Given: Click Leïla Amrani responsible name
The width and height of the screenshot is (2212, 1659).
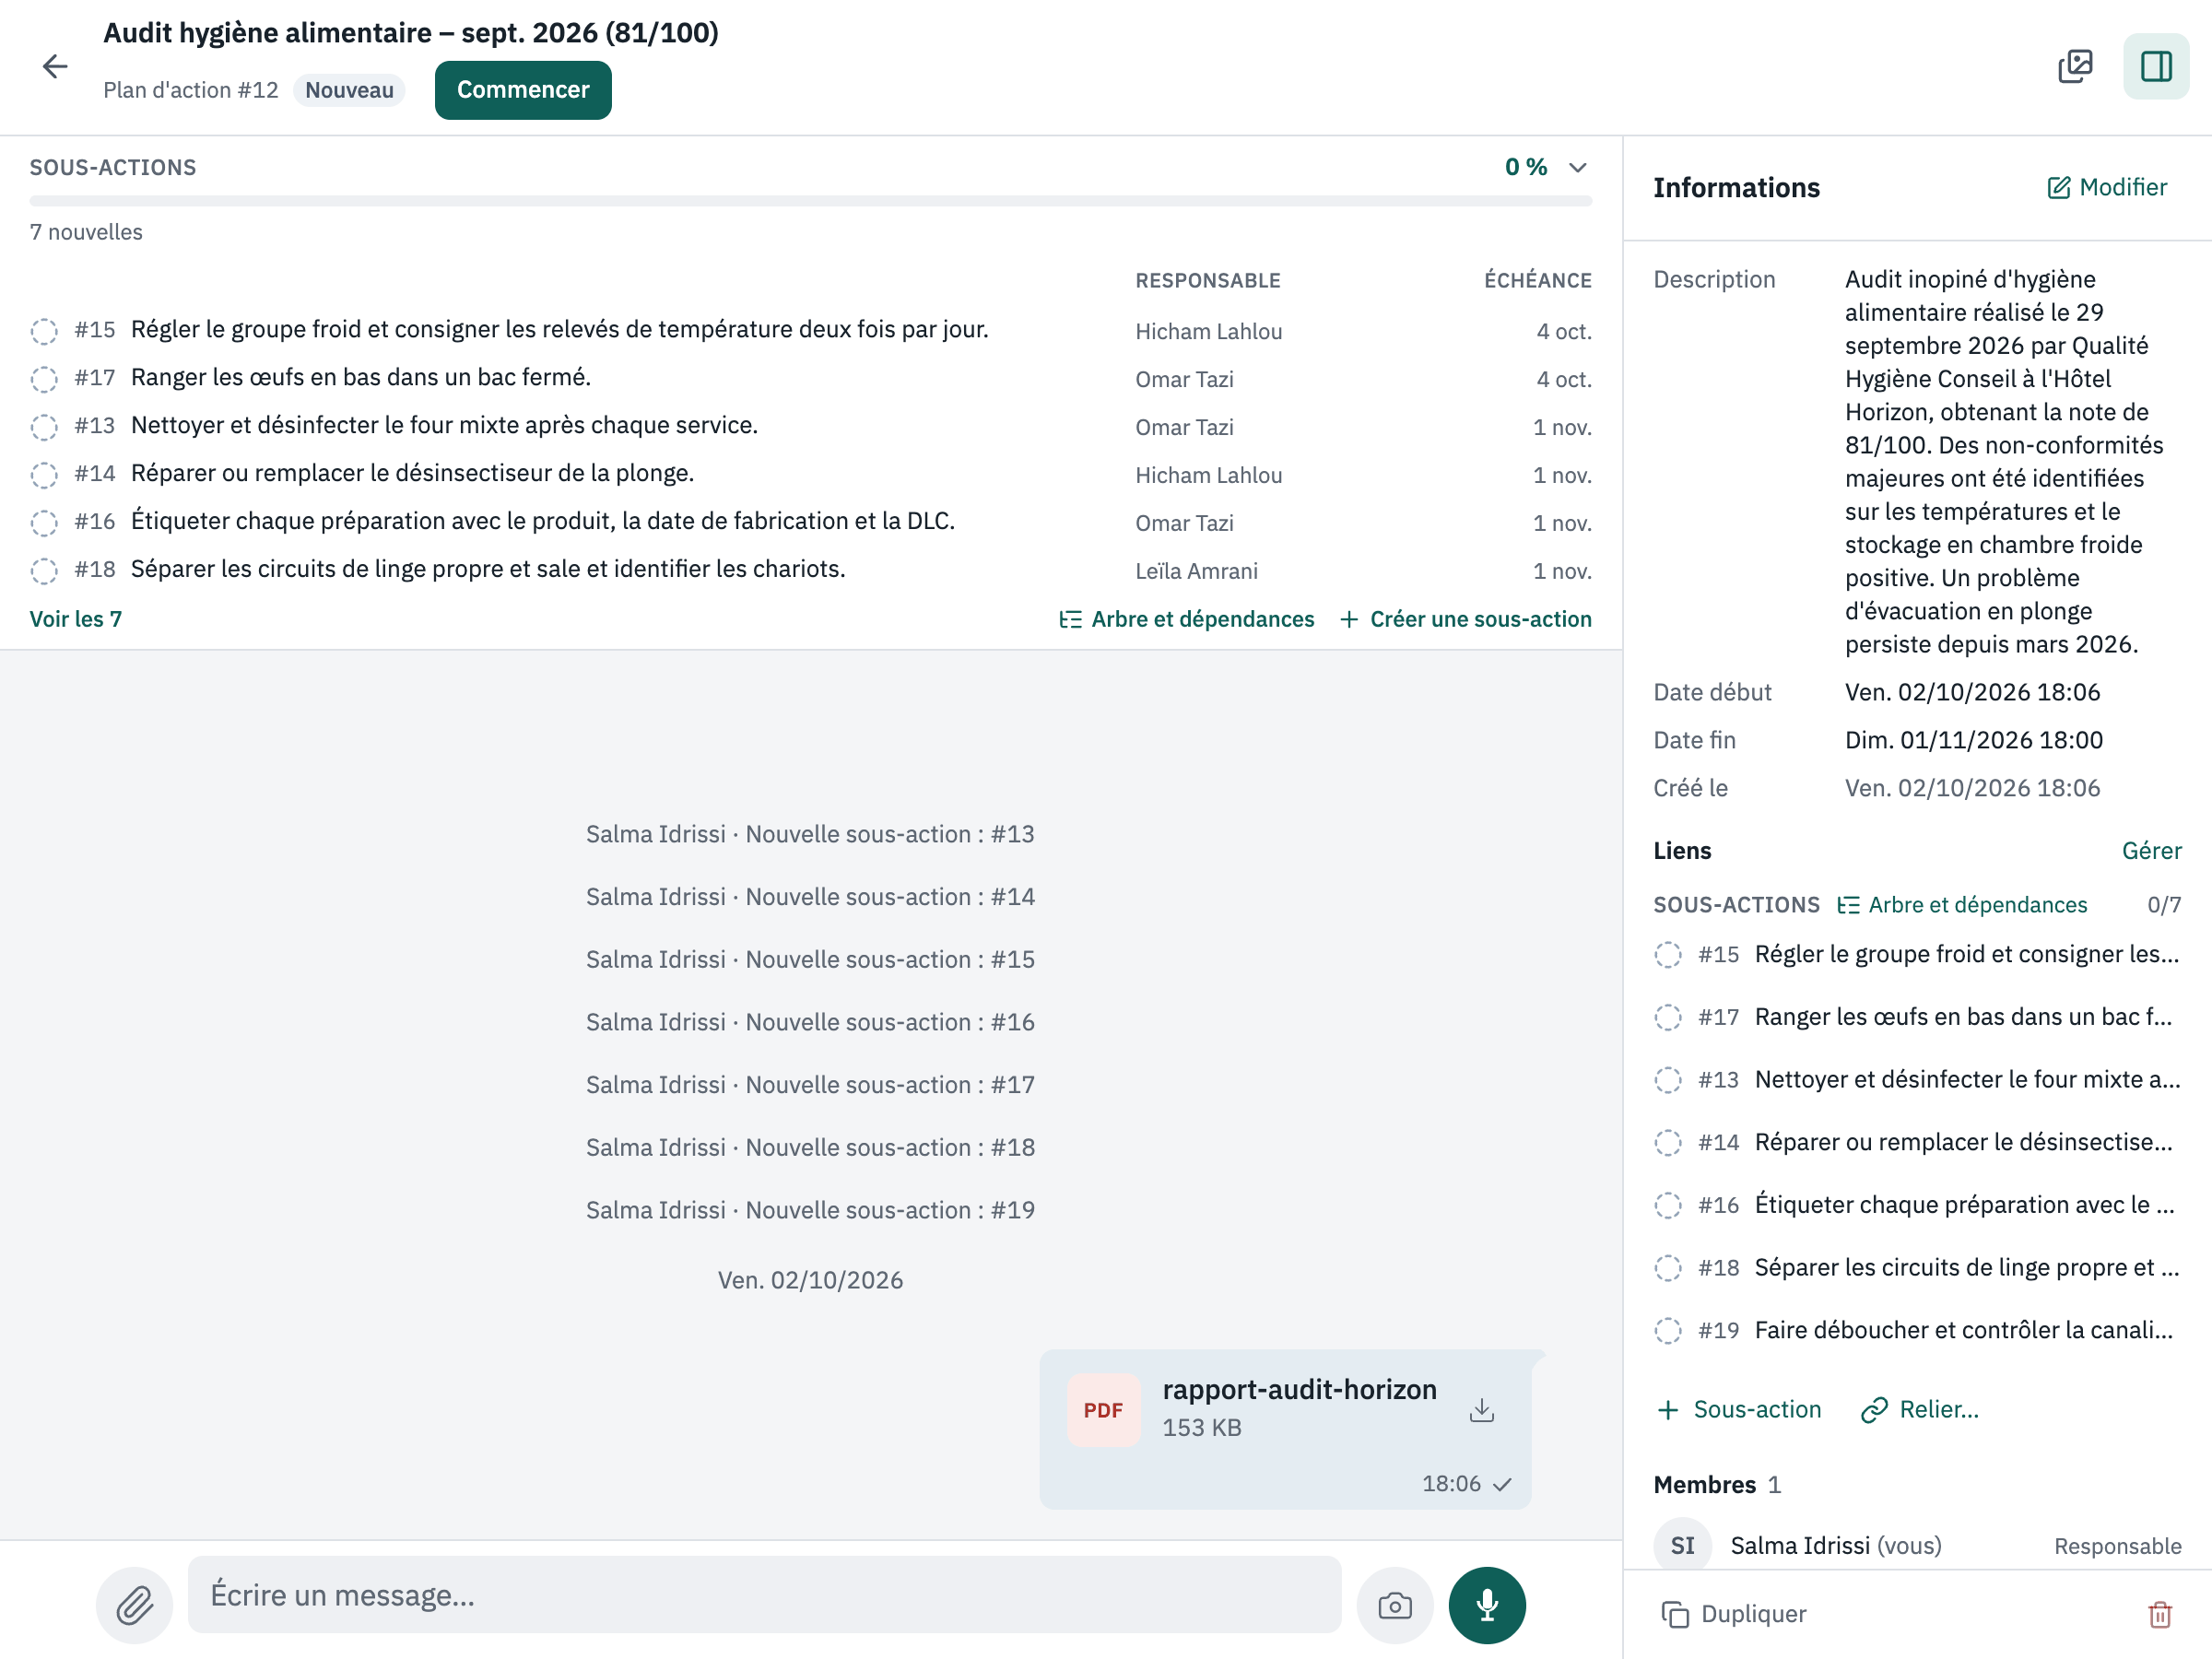Looking at the screenshot, I should coord(1196,571).
